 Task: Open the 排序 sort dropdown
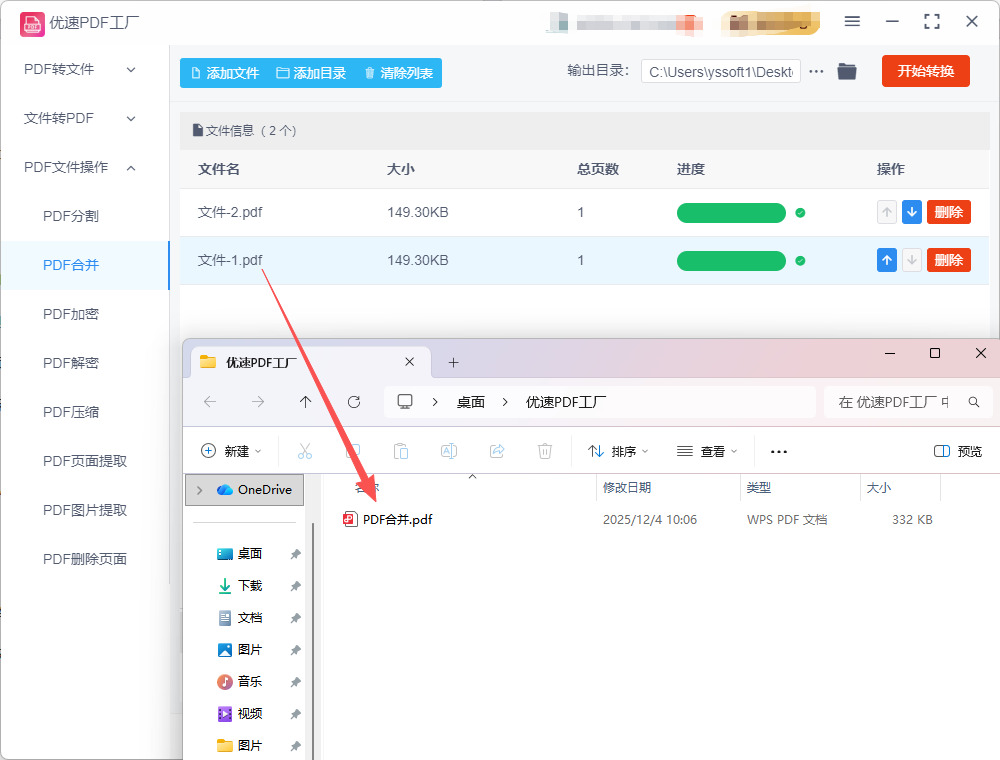[618, 451]
